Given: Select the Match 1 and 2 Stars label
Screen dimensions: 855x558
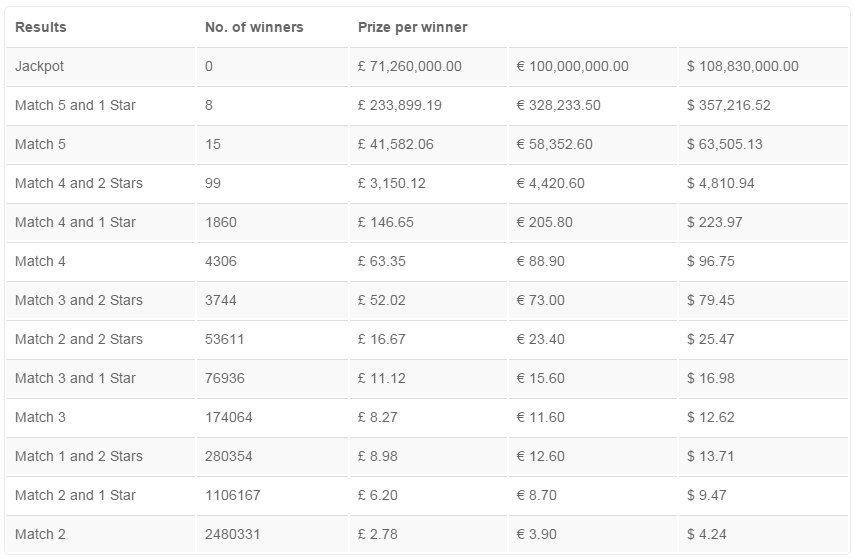Looking at the screenshot, I should [79, 457].
